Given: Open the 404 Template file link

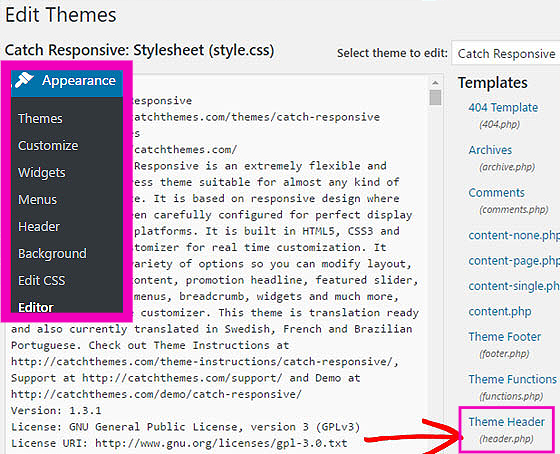Looking at the screenshot, I should click(x=503, y=108).
